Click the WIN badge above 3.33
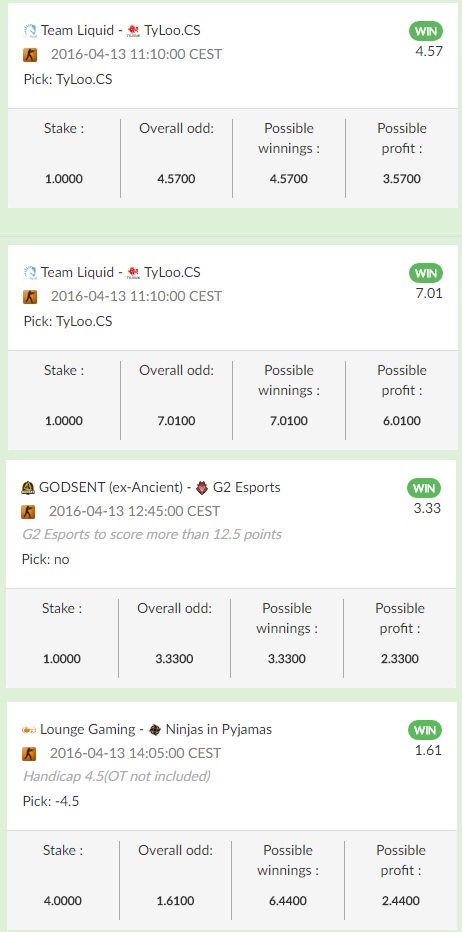The image size is (462, 932). pyautogui.click(x=424, y=488)
